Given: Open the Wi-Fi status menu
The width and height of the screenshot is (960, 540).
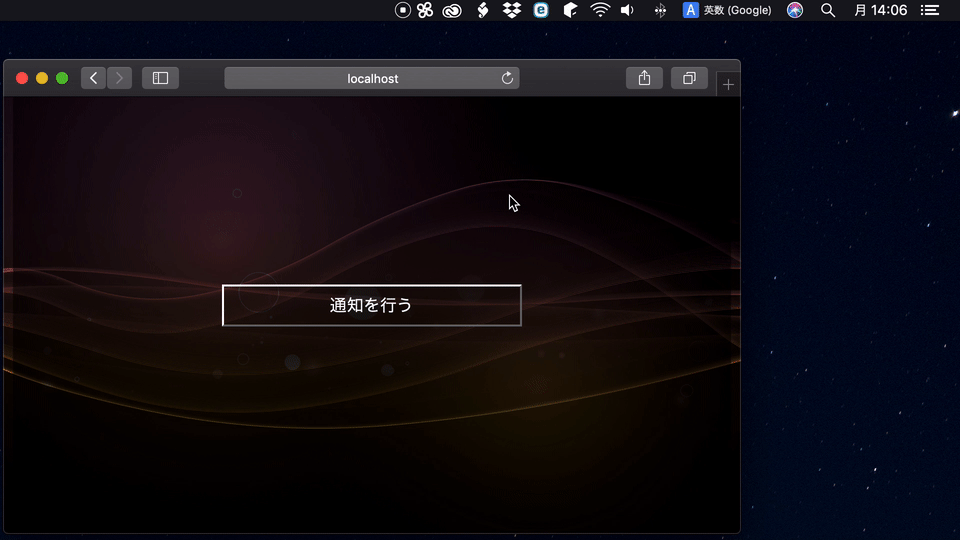Looking at the screenshot, I should click(x=600, y=10).
